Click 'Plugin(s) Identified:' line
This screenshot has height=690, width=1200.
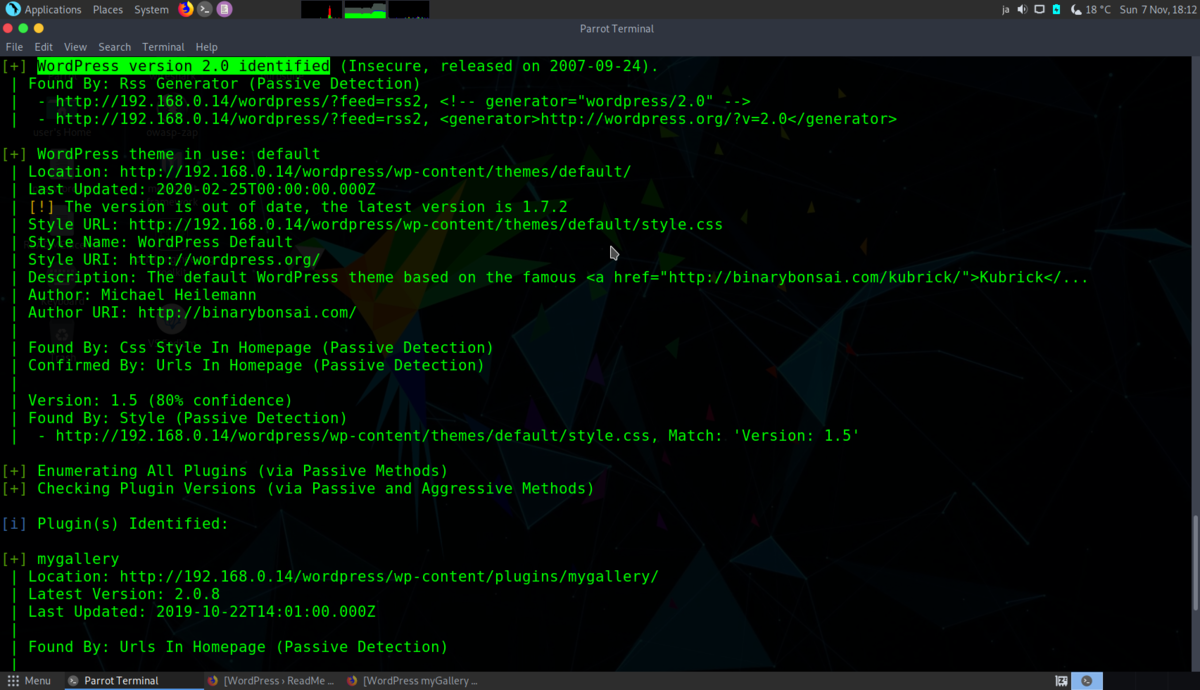coord(132,524)
